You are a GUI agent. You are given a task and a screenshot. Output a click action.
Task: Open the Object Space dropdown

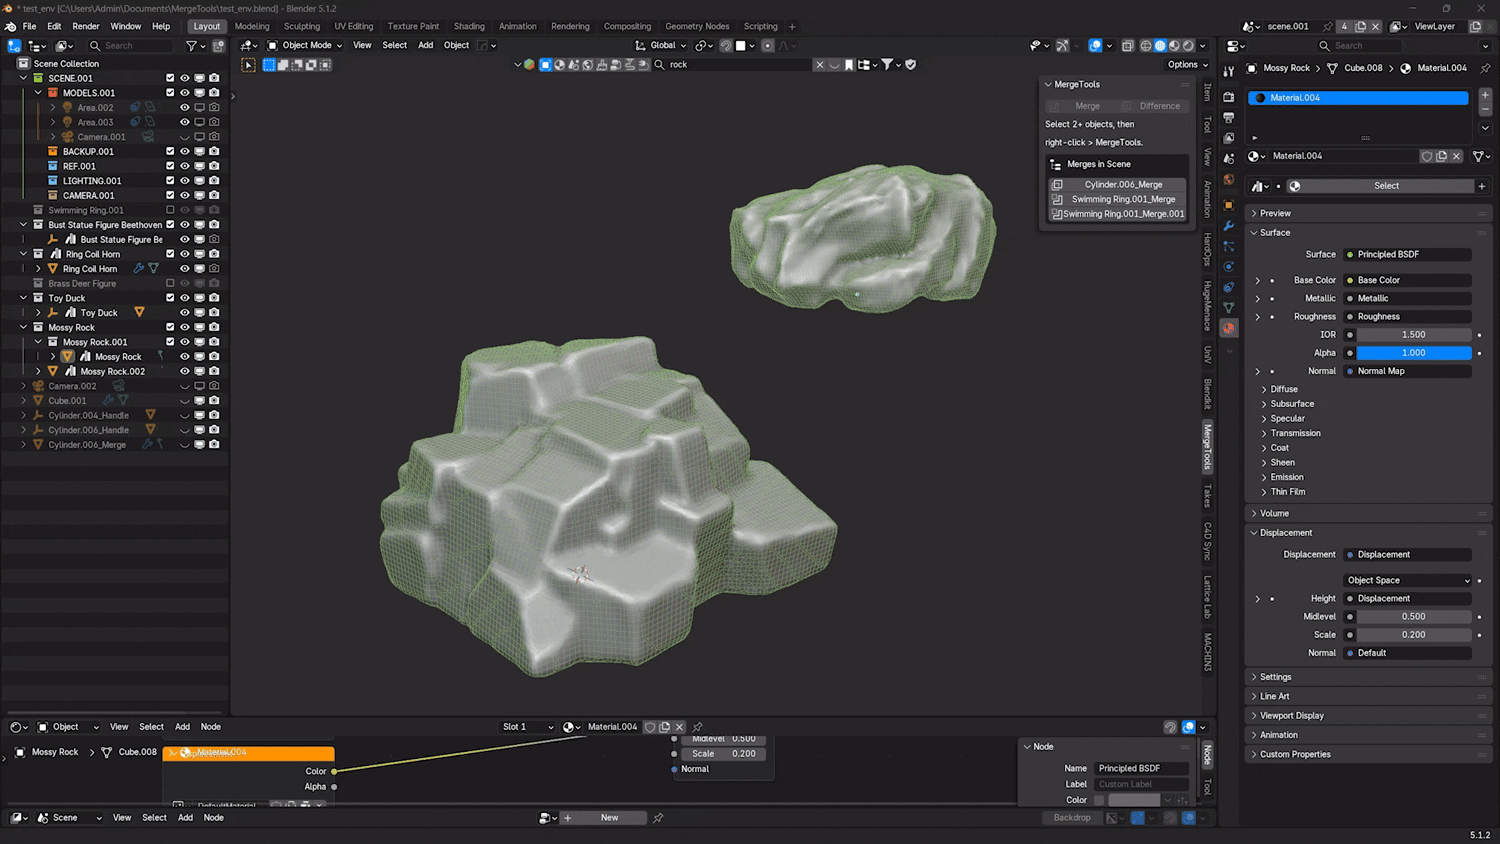(1408, 580)
